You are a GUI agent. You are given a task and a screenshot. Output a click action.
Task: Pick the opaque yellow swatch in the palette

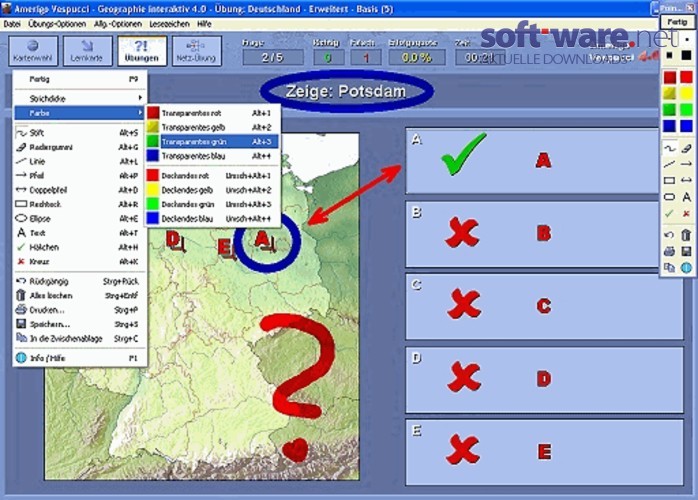tap(686, 93)
